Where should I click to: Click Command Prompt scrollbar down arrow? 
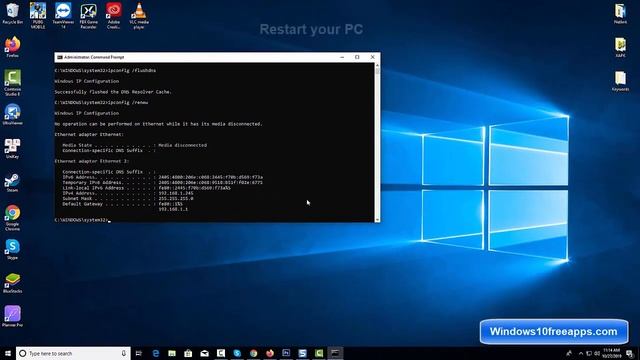377,220
